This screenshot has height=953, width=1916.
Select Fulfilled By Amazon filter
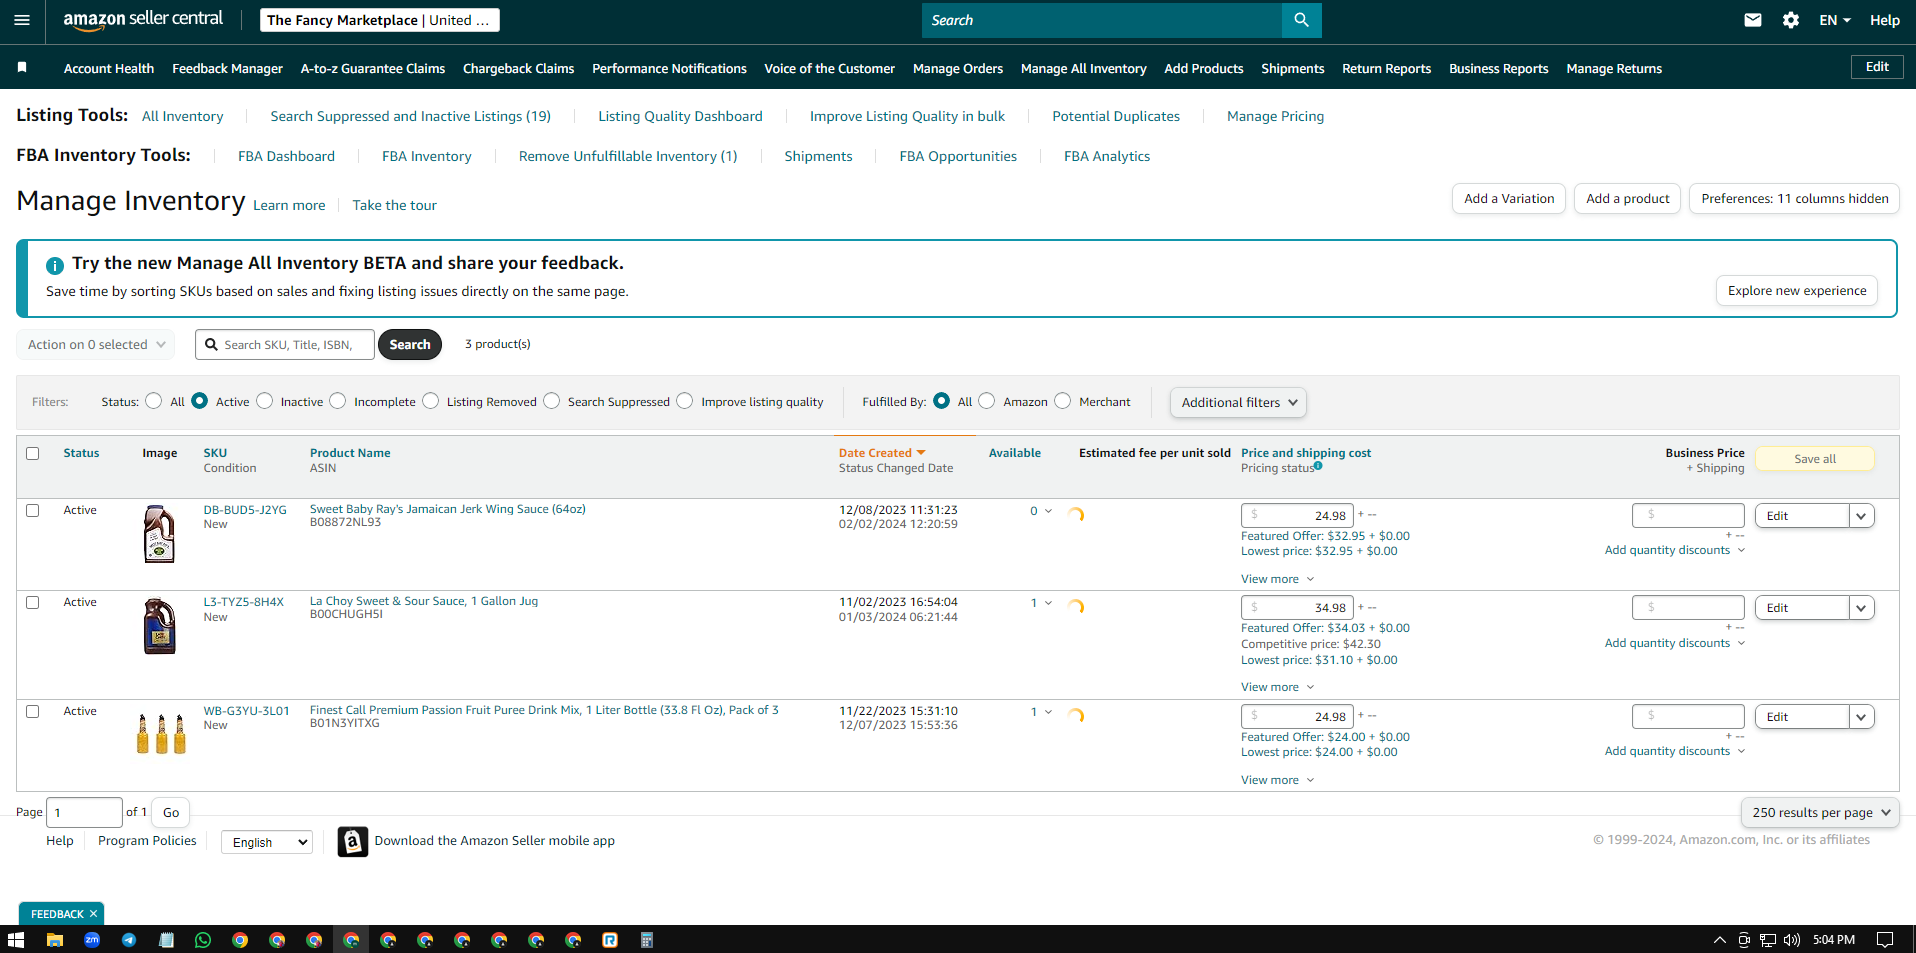click(x=987, y=401)
